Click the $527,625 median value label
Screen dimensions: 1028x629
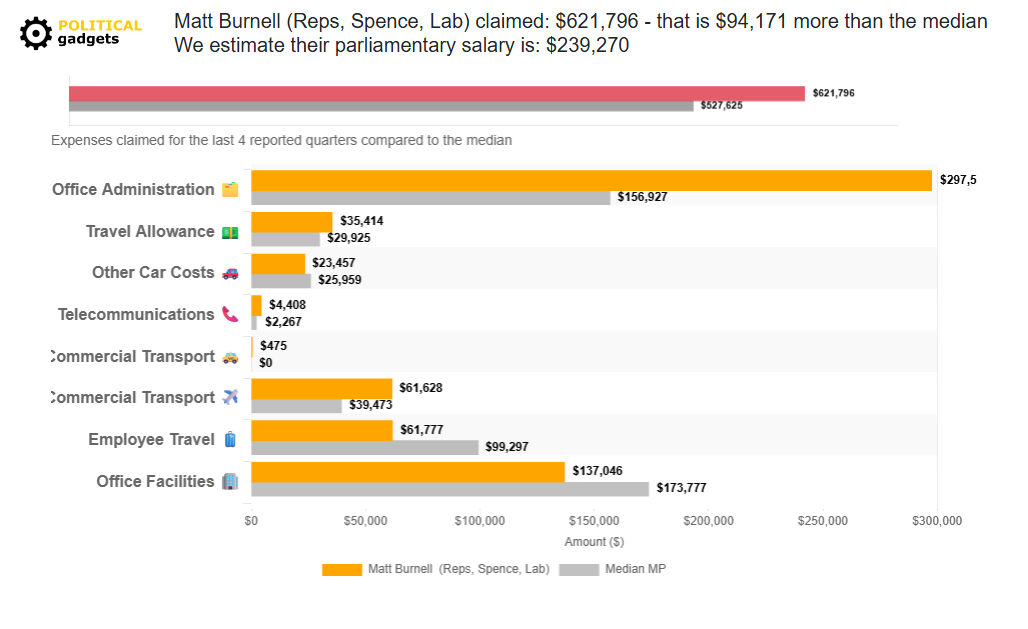pyautogui.click(x=721, y=106)
